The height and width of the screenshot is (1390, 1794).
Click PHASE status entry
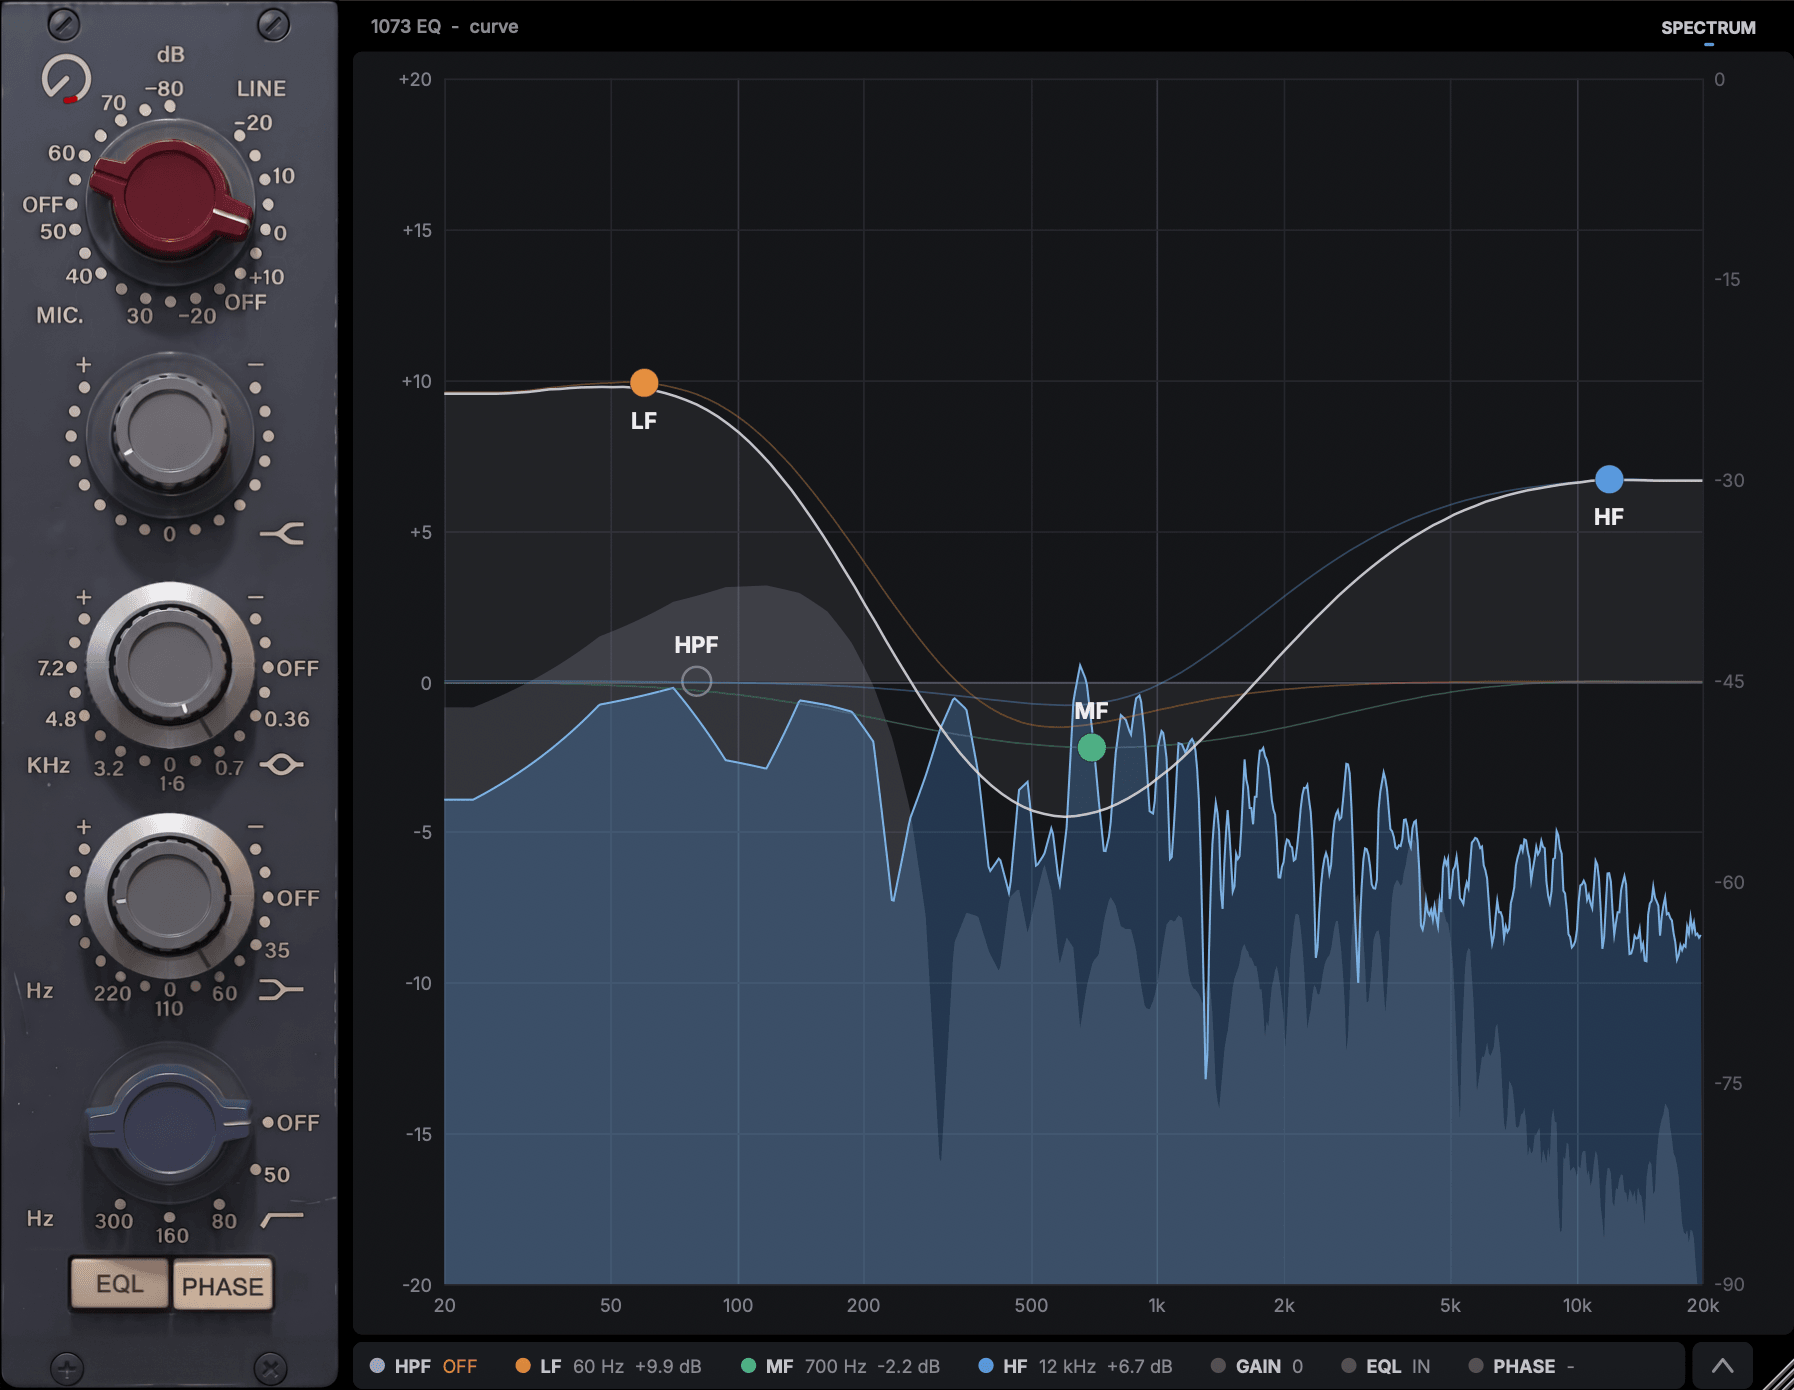click(1521, 1366)
